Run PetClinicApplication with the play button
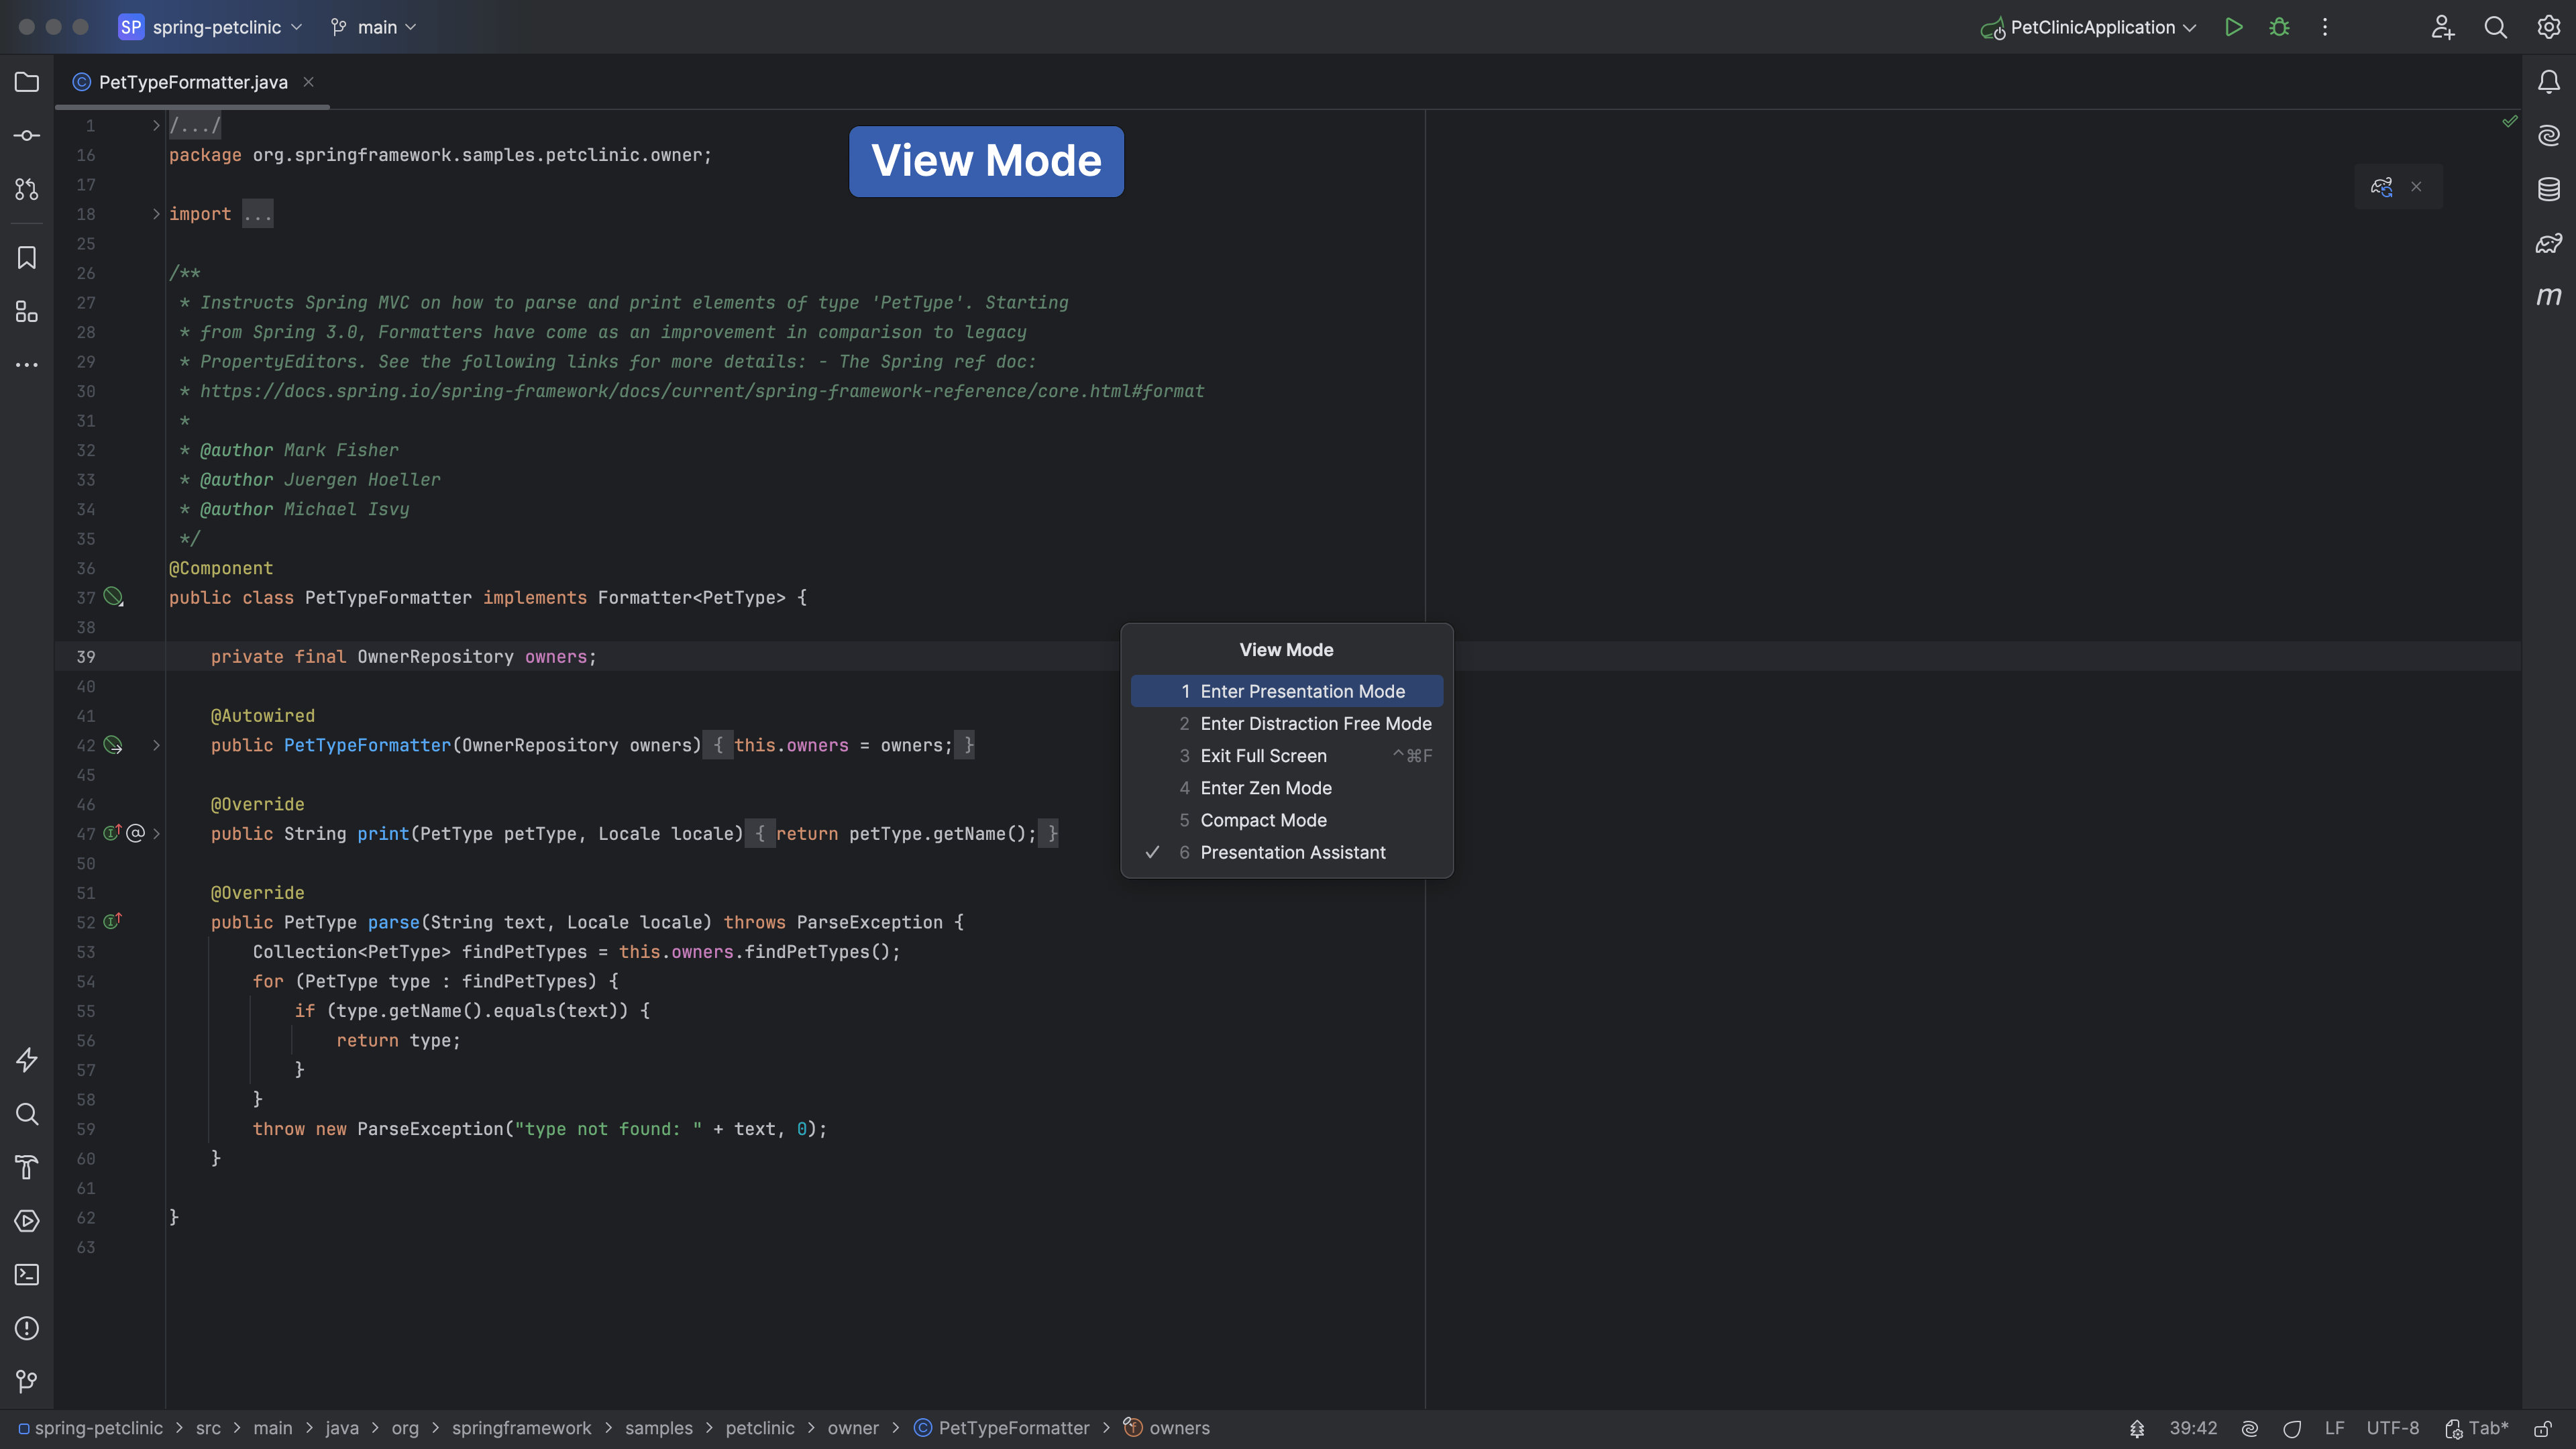The width and height of the screenshot is (2576, 1449). click(2233, 27)
